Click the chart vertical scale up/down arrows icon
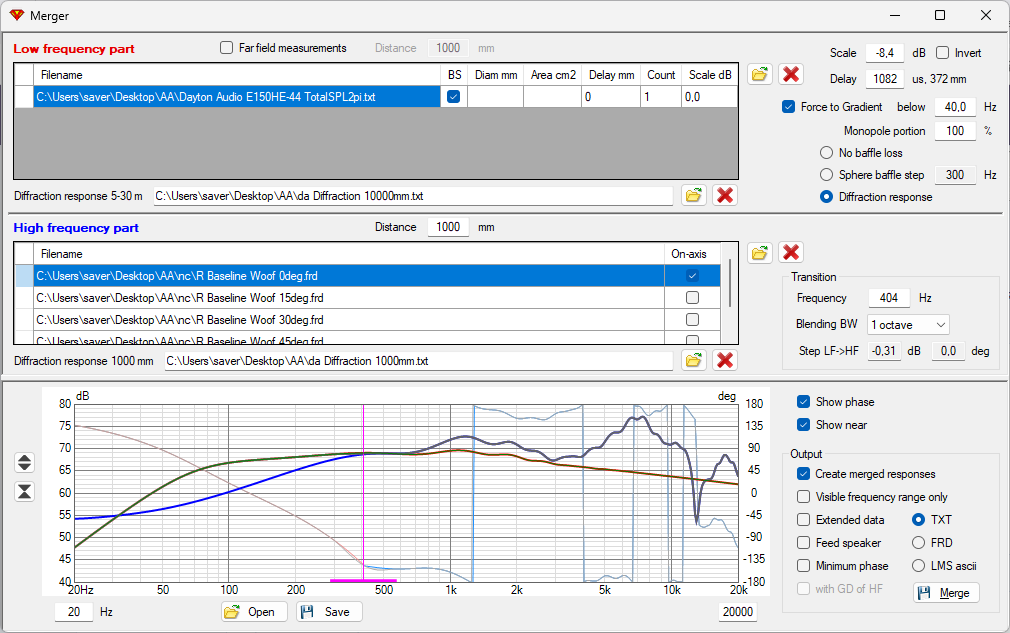The image size is (1010, 633). pos(24,462)
